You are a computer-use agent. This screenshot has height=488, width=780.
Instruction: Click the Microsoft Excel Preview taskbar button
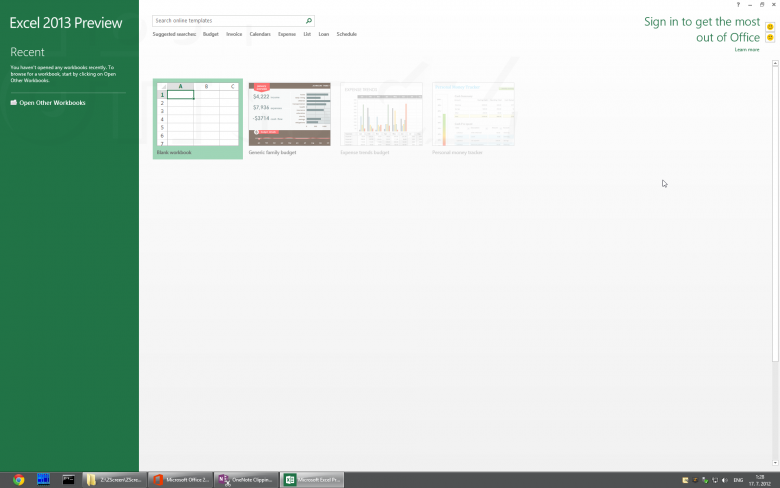tap(312, 480)
